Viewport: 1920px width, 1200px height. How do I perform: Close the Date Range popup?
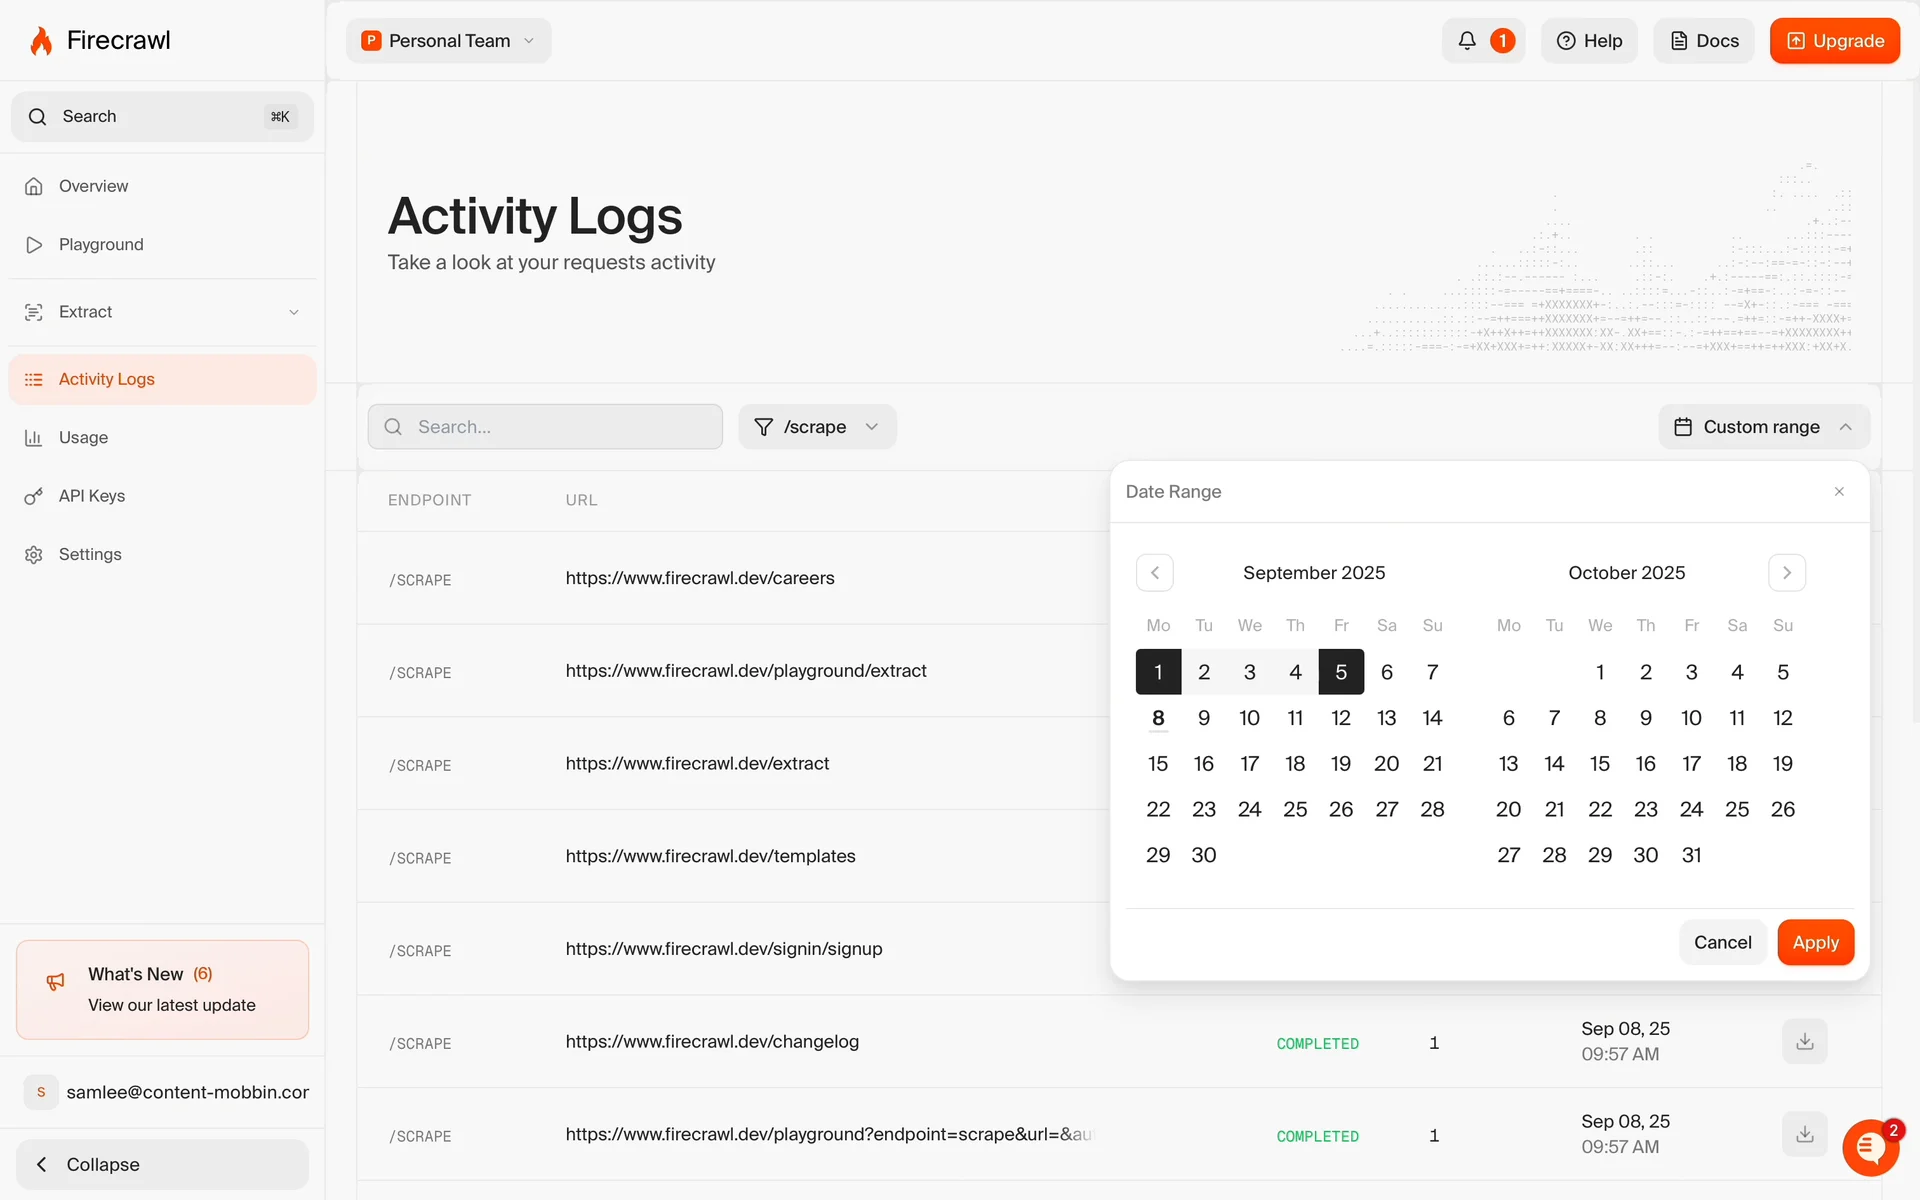click(x=1839, y=492)
